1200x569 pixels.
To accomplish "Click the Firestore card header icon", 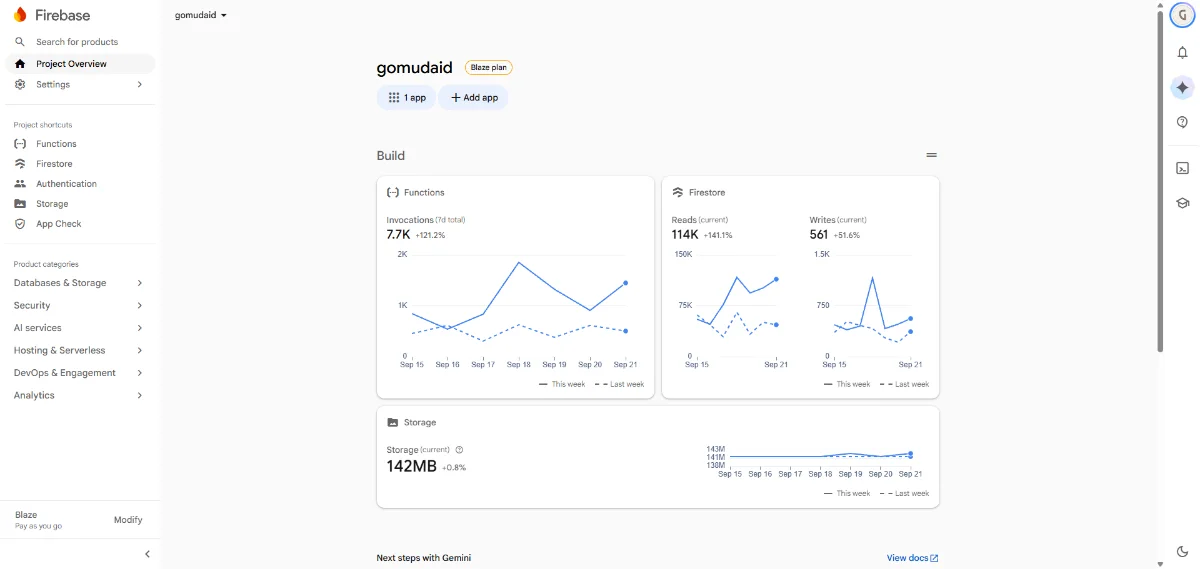I will 678,192.
